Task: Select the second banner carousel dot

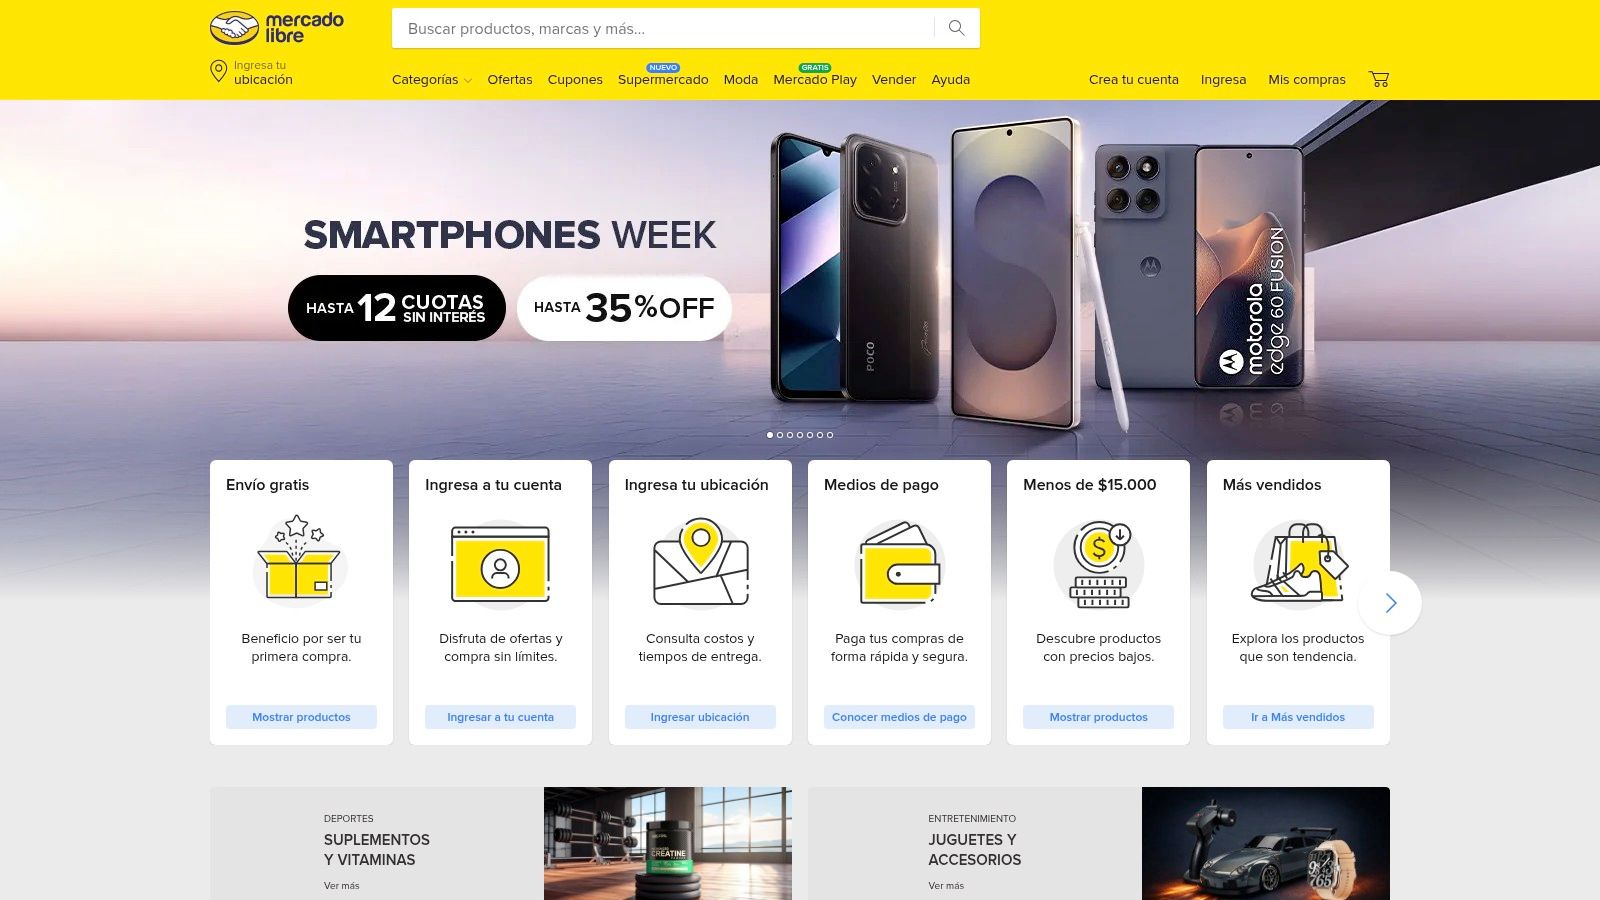Action: tap(780, 435)
